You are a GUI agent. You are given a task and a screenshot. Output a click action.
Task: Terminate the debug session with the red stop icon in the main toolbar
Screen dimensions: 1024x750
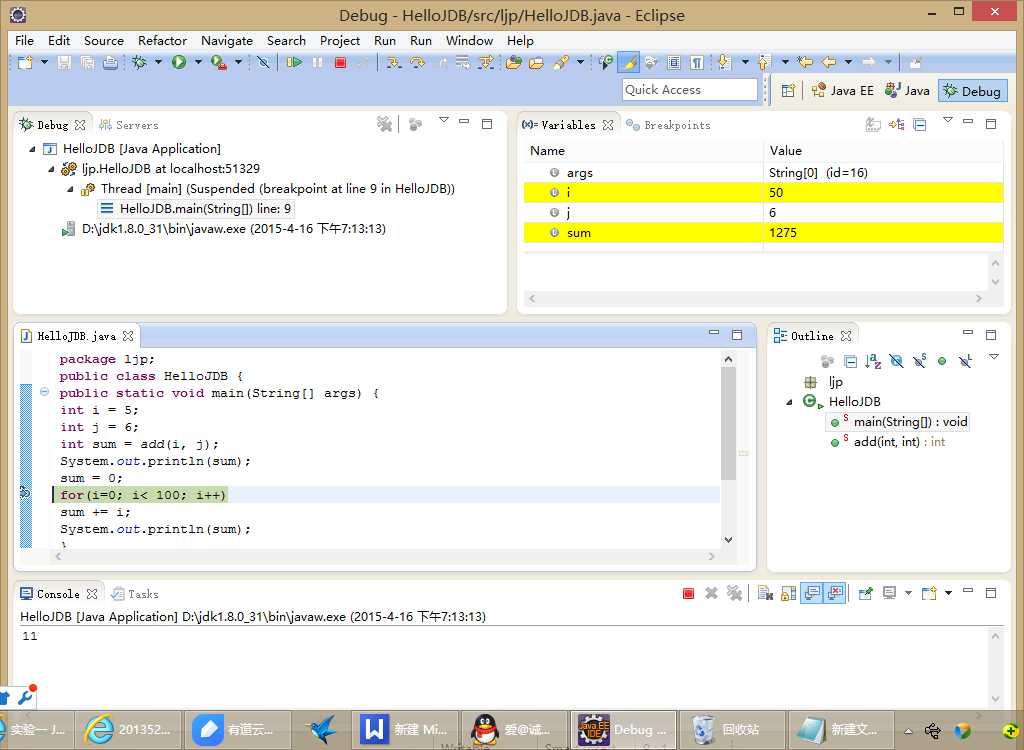[340, 62]
